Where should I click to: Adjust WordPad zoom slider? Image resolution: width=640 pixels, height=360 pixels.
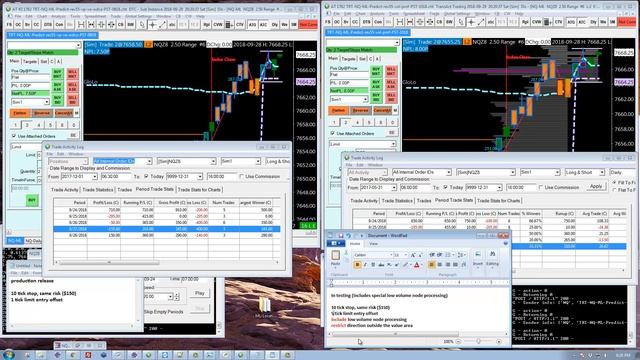point(478,342)
